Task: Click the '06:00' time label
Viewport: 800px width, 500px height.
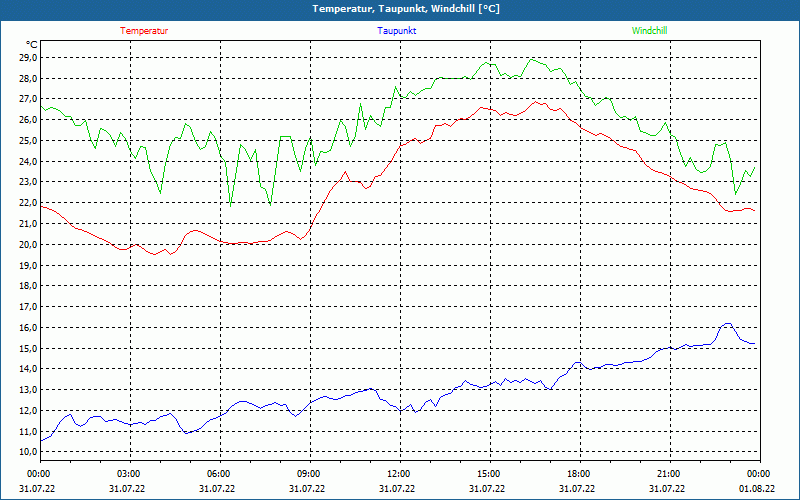Action: [x=219, y=474]
